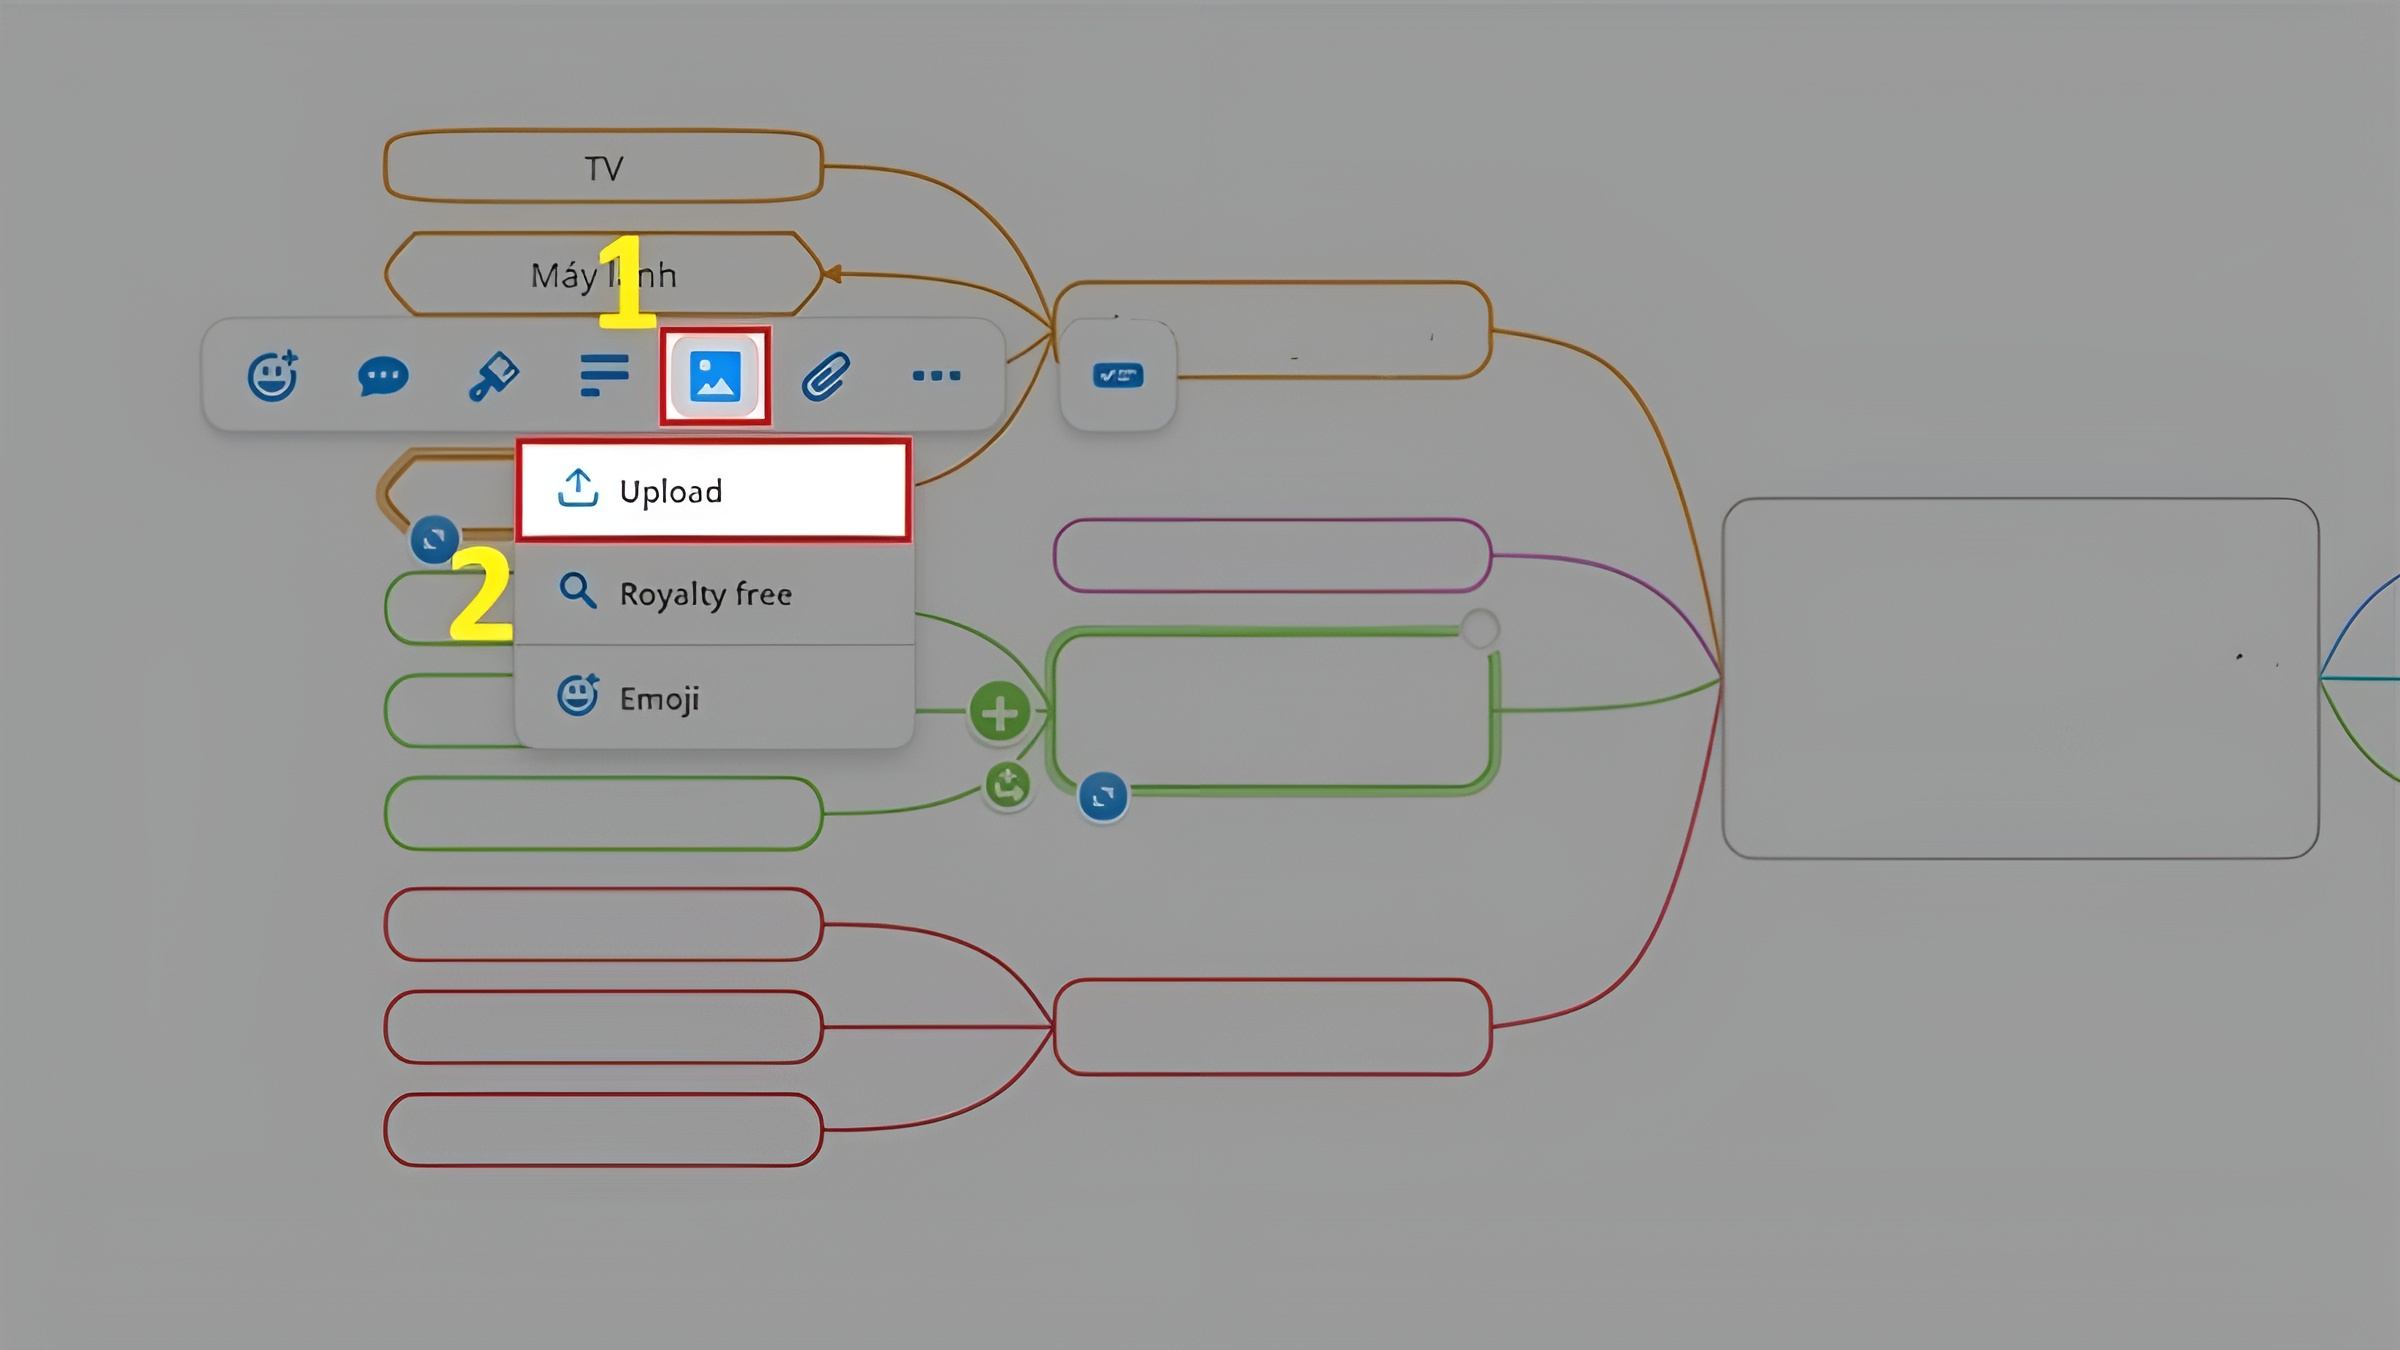Select the highlighted image icon
This screenshot has width=2400, height=1350.
tap(714, 375)
